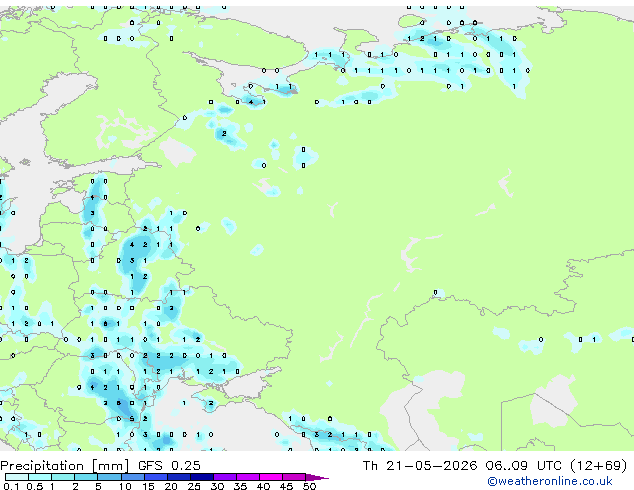
Task: Click the arrow tip beyond the 50 swatch
Action: pos(317,477)
